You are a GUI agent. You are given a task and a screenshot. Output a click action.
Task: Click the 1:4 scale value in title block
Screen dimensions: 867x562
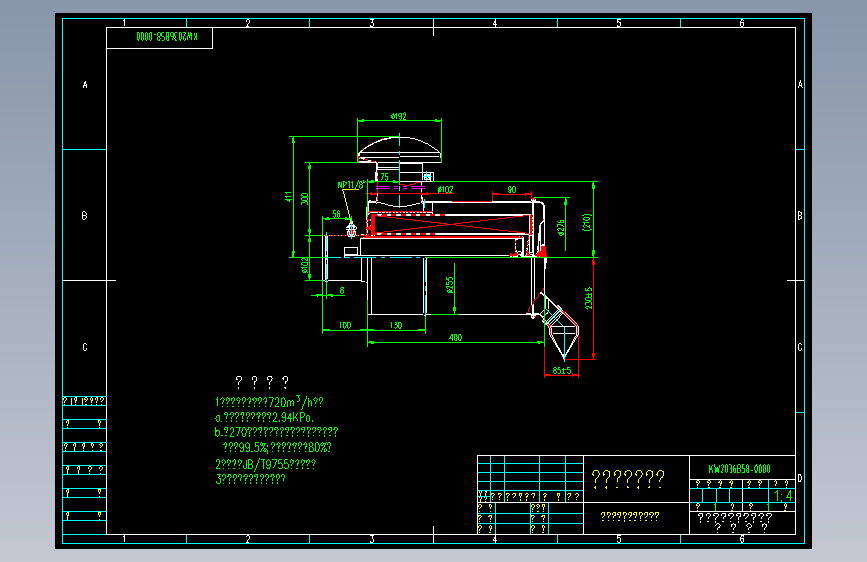(x=783, y=495)
